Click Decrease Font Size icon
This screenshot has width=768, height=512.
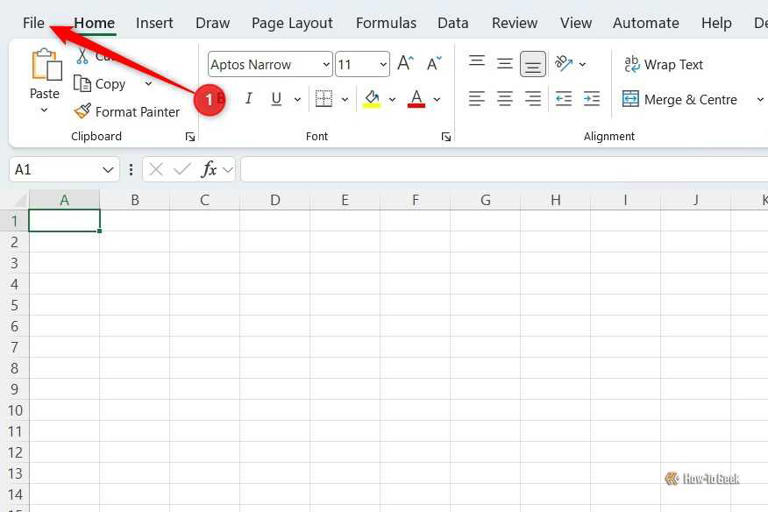(434, 63)
